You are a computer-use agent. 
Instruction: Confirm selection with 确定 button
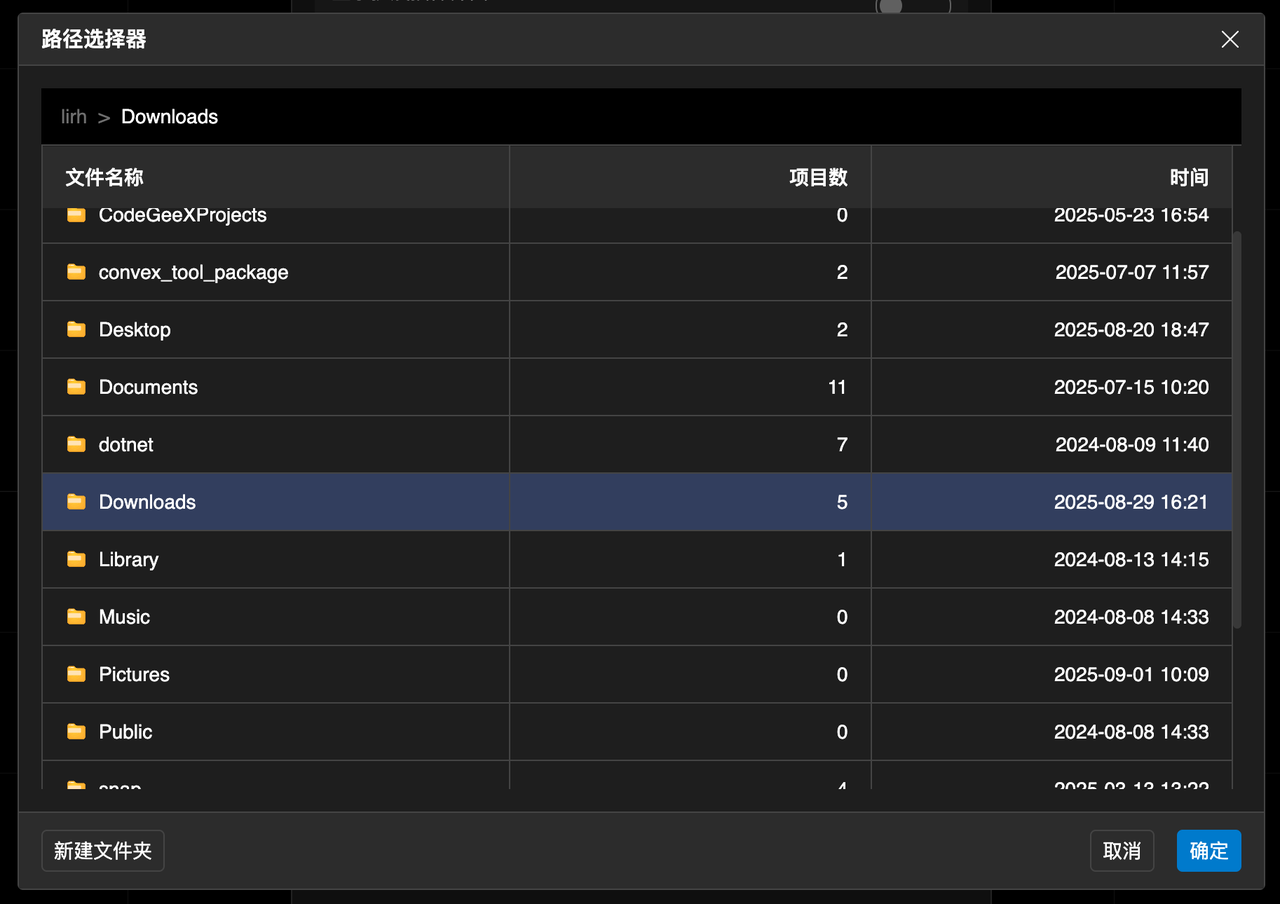click(x=1208, y=851)
